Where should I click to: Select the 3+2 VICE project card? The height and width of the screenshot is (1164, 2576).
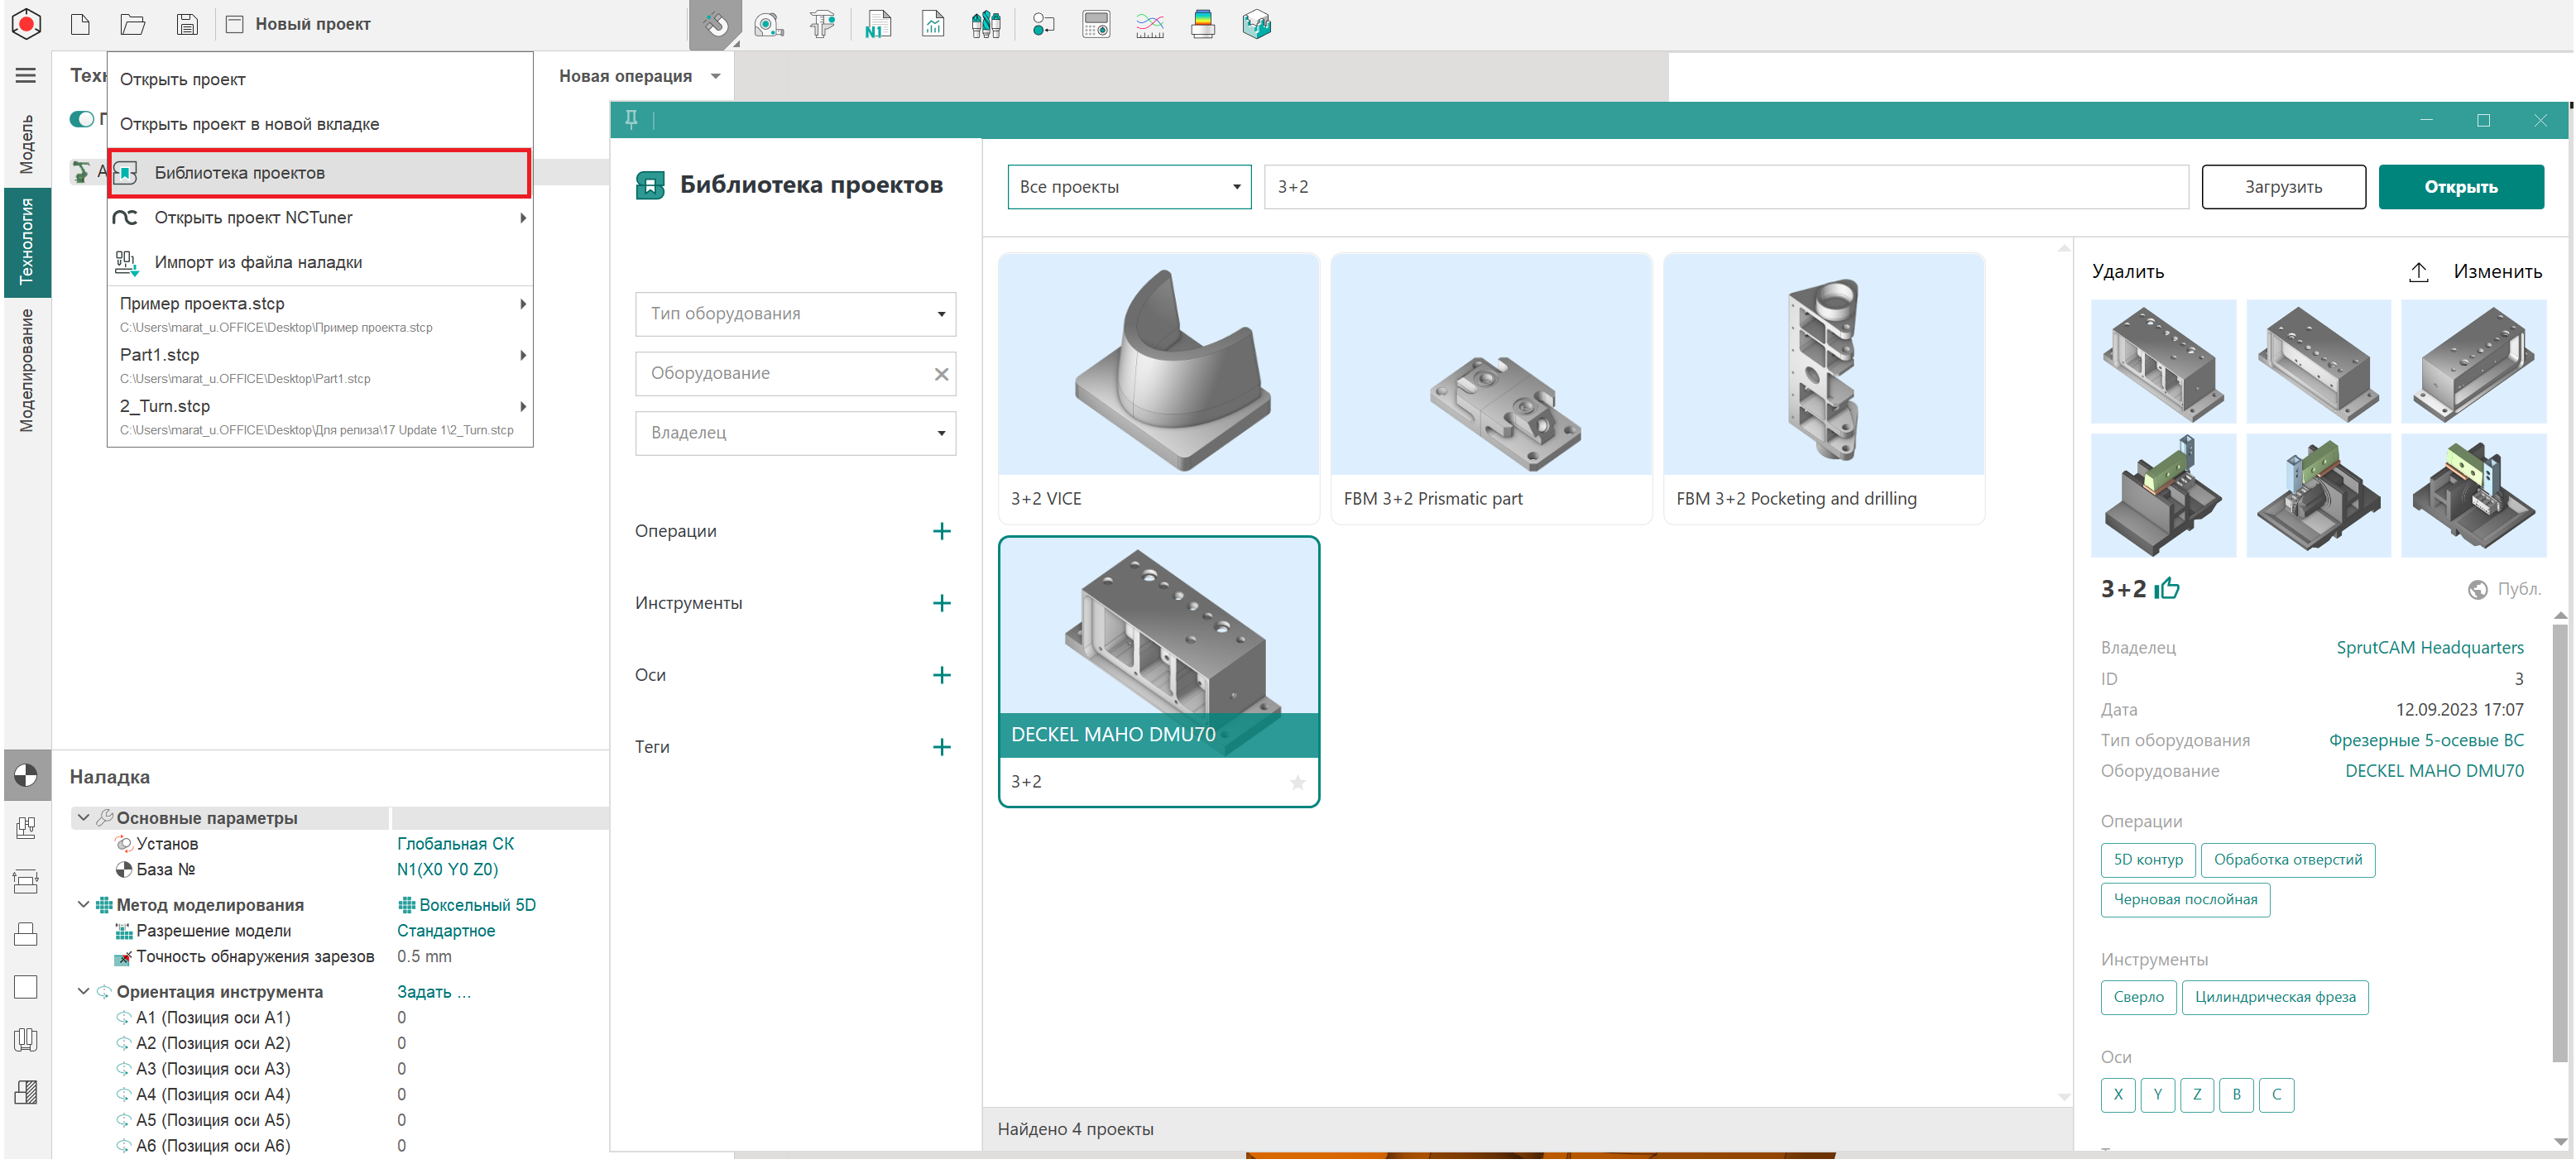(x=1158, y=388)
